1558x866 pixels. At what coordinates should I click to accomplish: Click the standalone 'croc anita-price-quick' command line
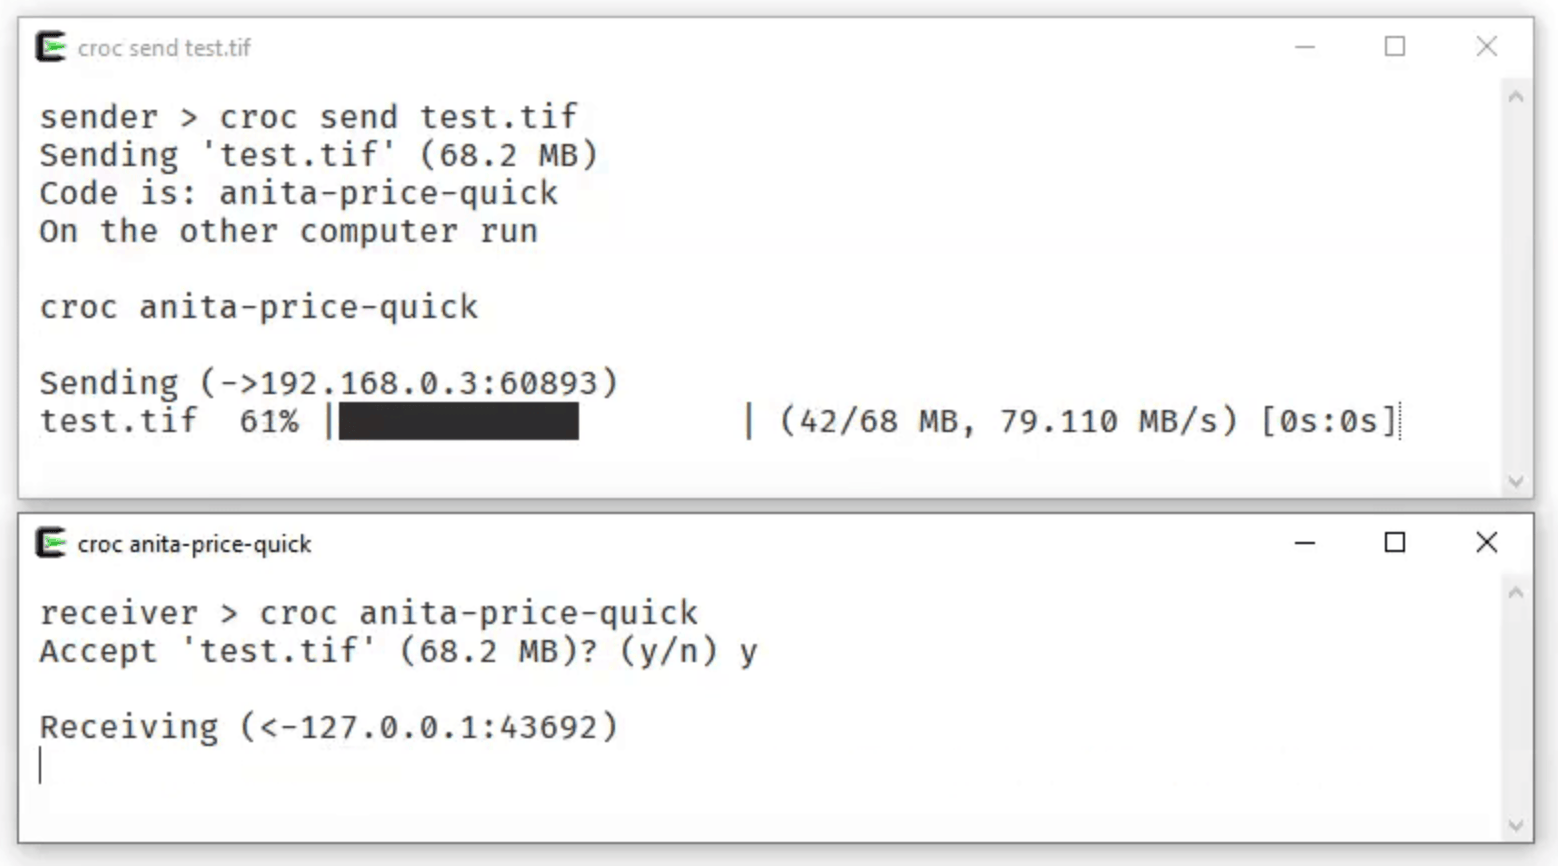click(x=258, y=307)
